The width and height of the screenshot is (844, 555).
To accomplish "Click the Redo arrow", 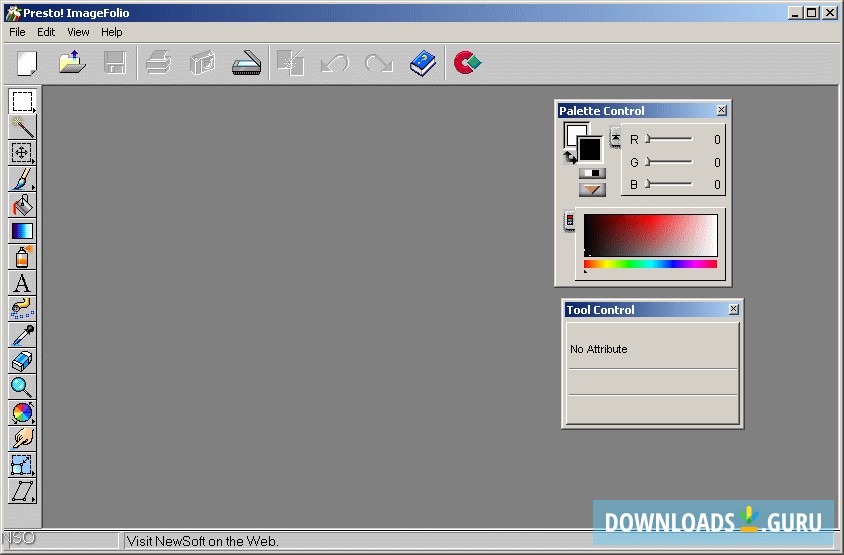I will click(x=379, y=63).
